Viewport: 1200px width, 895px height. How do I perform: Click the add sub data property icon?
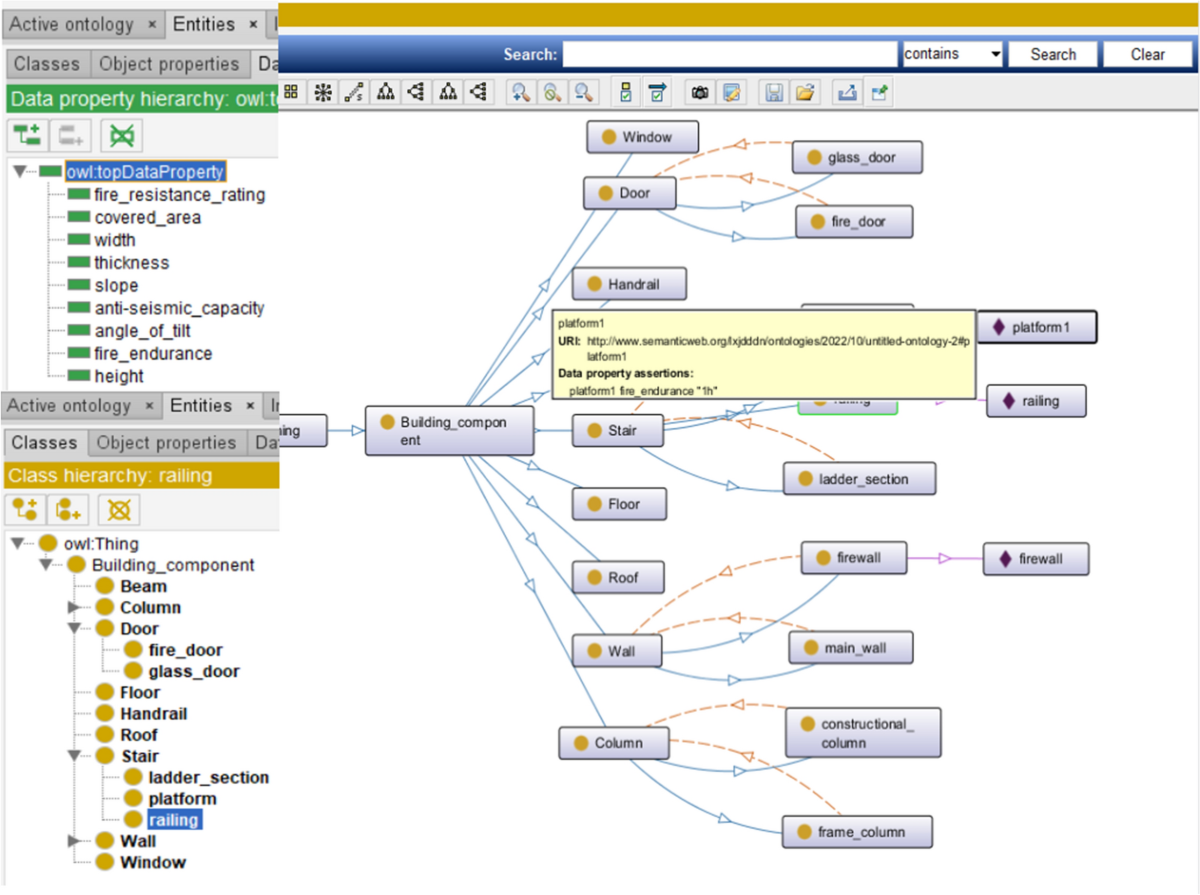(x=26, y=134)
